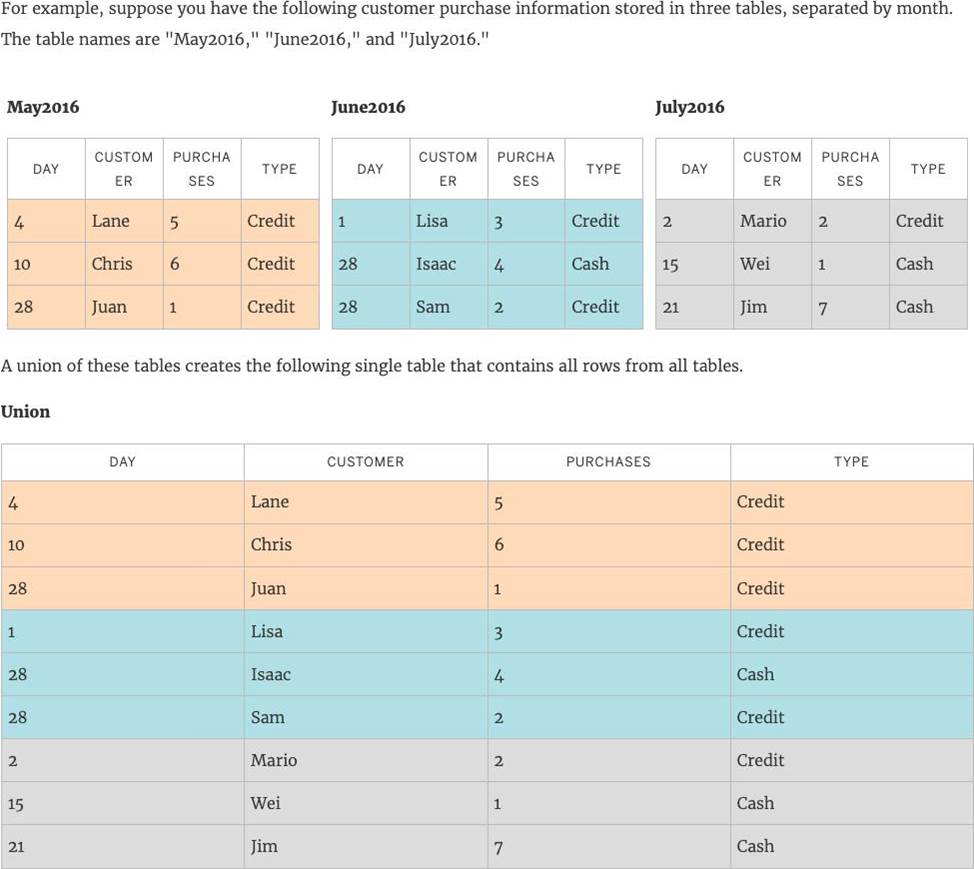Click the May2016 table heading
974x869 pixels.
(43, 107)
